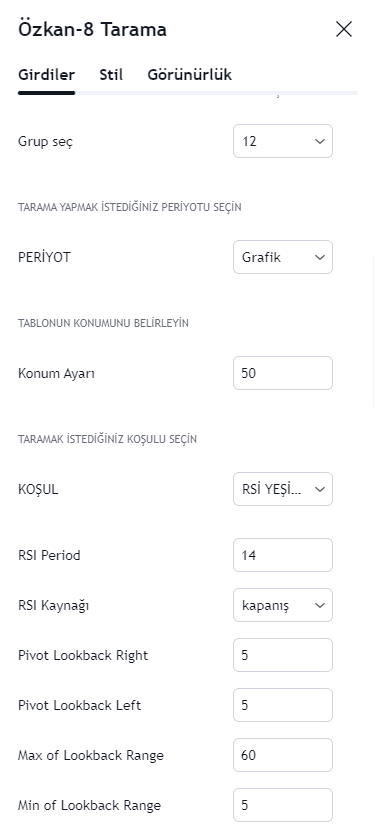Click the chevron arrow beside kapanış
Image resolution: width=374 pixels, height=836 pixels.
(320, 605)
